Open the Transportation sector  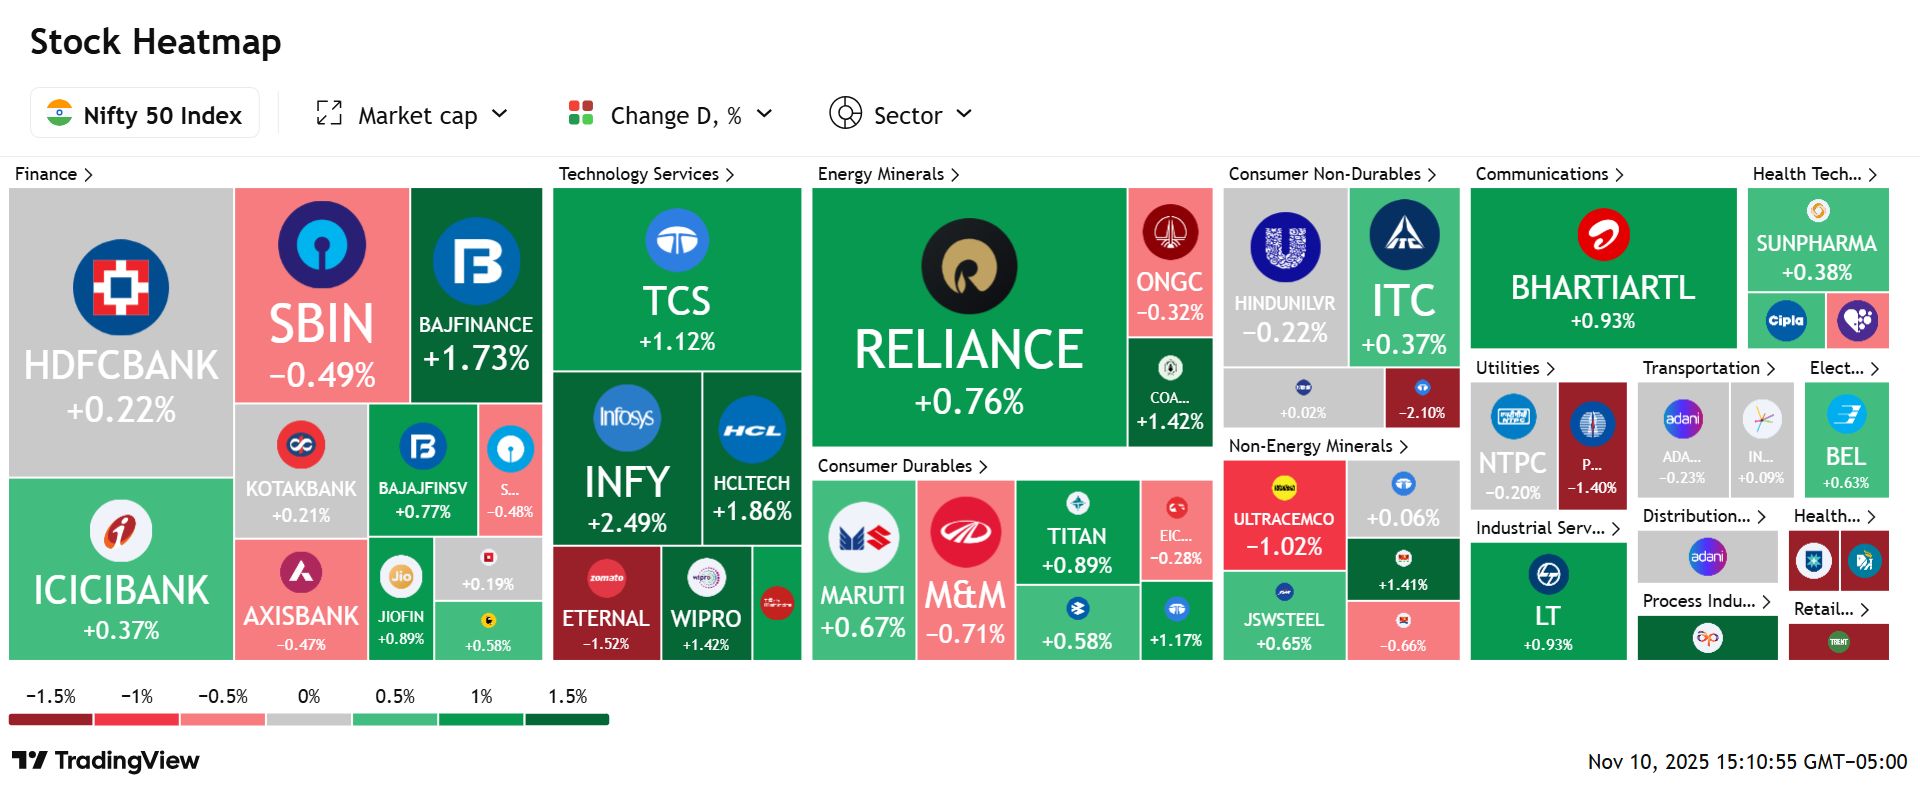pyautogui.click(x=1709, y=368)
